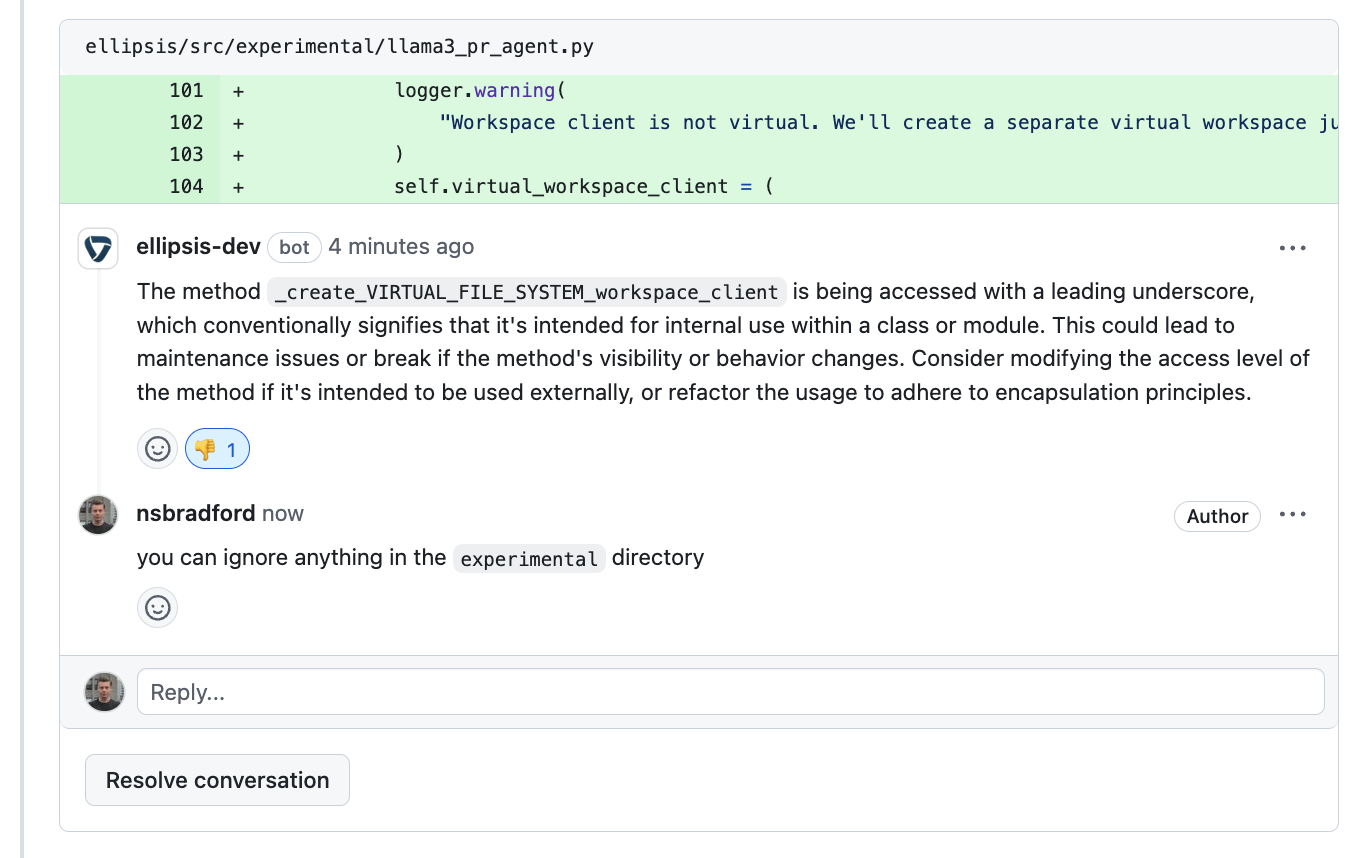The width and height of the screenshot is (1366, 858).
Task: Click nsbradford's profile avatar
Action: pyautogui.click(x=97, y=514)
